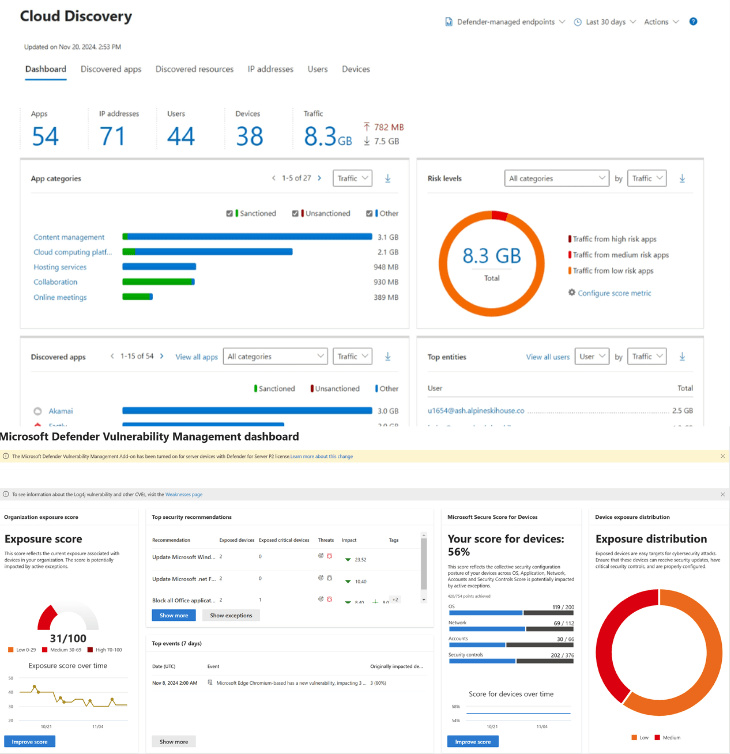
Task: Dismiss the yellow Defender add-on banner
Action: click(722, 456)
